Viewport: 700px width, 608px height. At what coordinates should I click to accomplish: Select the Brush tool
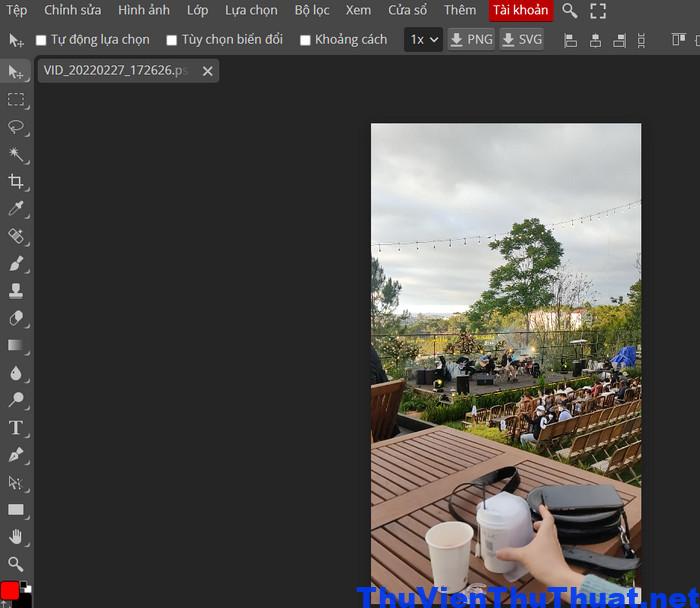tap(16, 263)
